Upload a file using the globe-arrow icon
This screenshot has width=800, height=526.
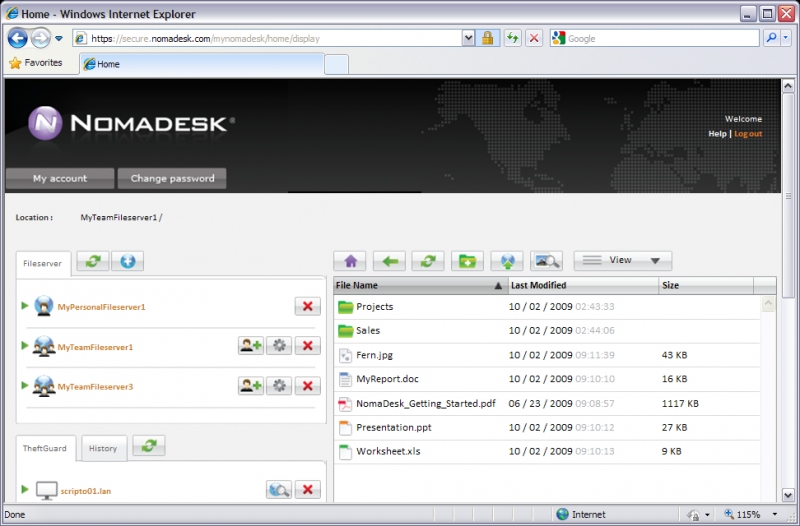click(x=507, y=261)
